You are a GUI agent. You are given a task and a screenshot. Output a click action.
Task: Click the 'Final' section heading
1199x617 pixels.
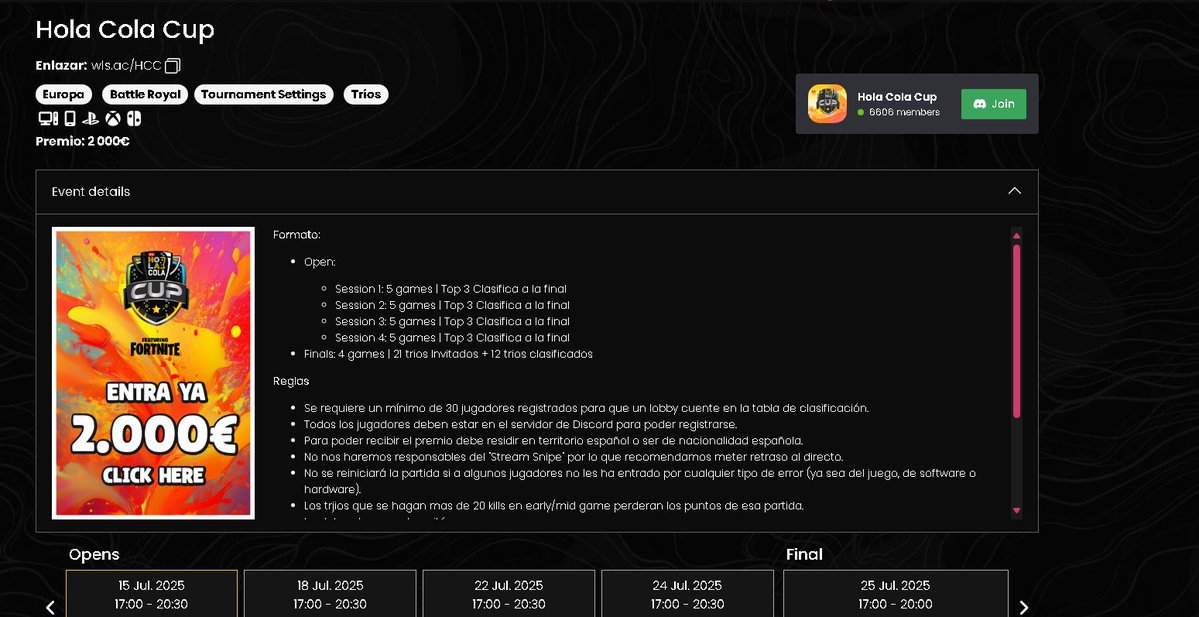pos(804,554)
